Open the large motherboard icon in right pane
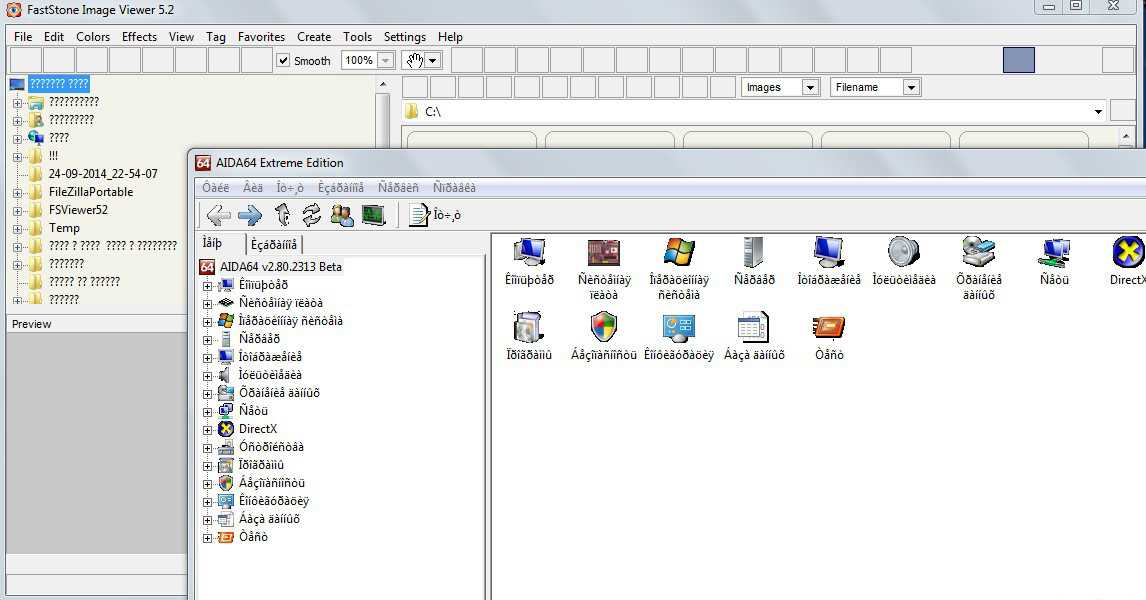 point(604,252)
